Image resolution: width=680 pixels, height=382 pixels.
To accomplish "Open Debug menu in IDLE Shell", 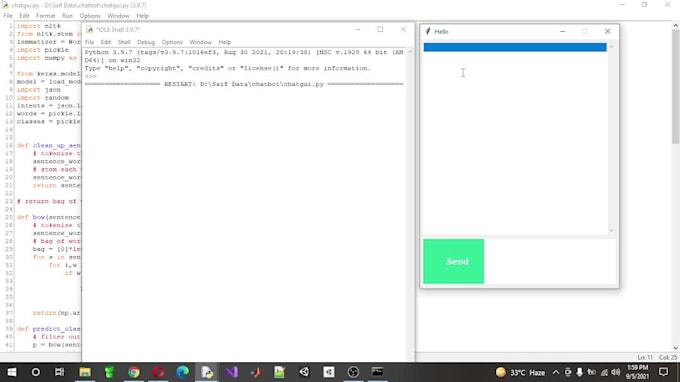I will point(146,42).
